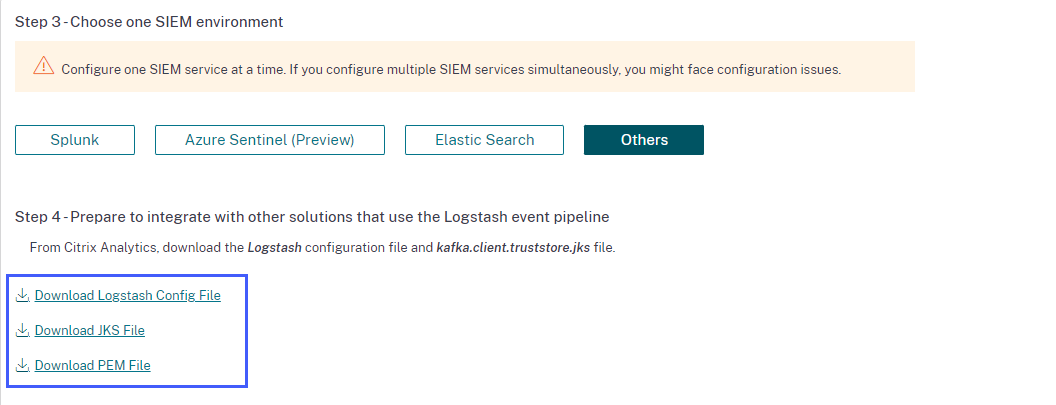The height and width of the screenshot is (405, 1056).
Task: Open the Download Logstash Config File link
Action: pos(127,295)
